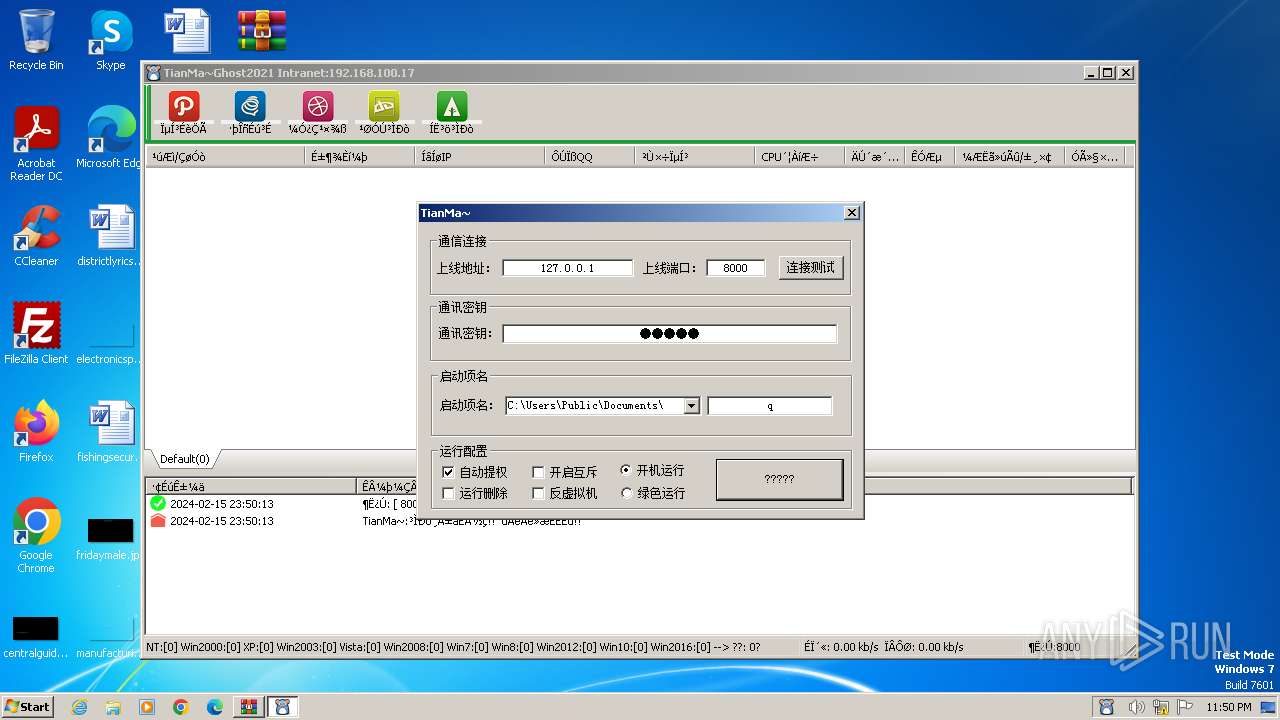Click the TianMa bear tray icon
This screenshot has width=1280, height=720.
tap(1106, 707)
